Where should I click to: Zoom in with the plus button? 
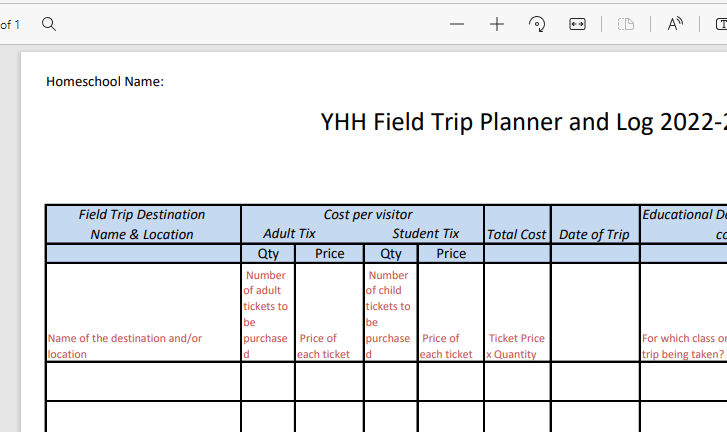[x=497, y=24]
